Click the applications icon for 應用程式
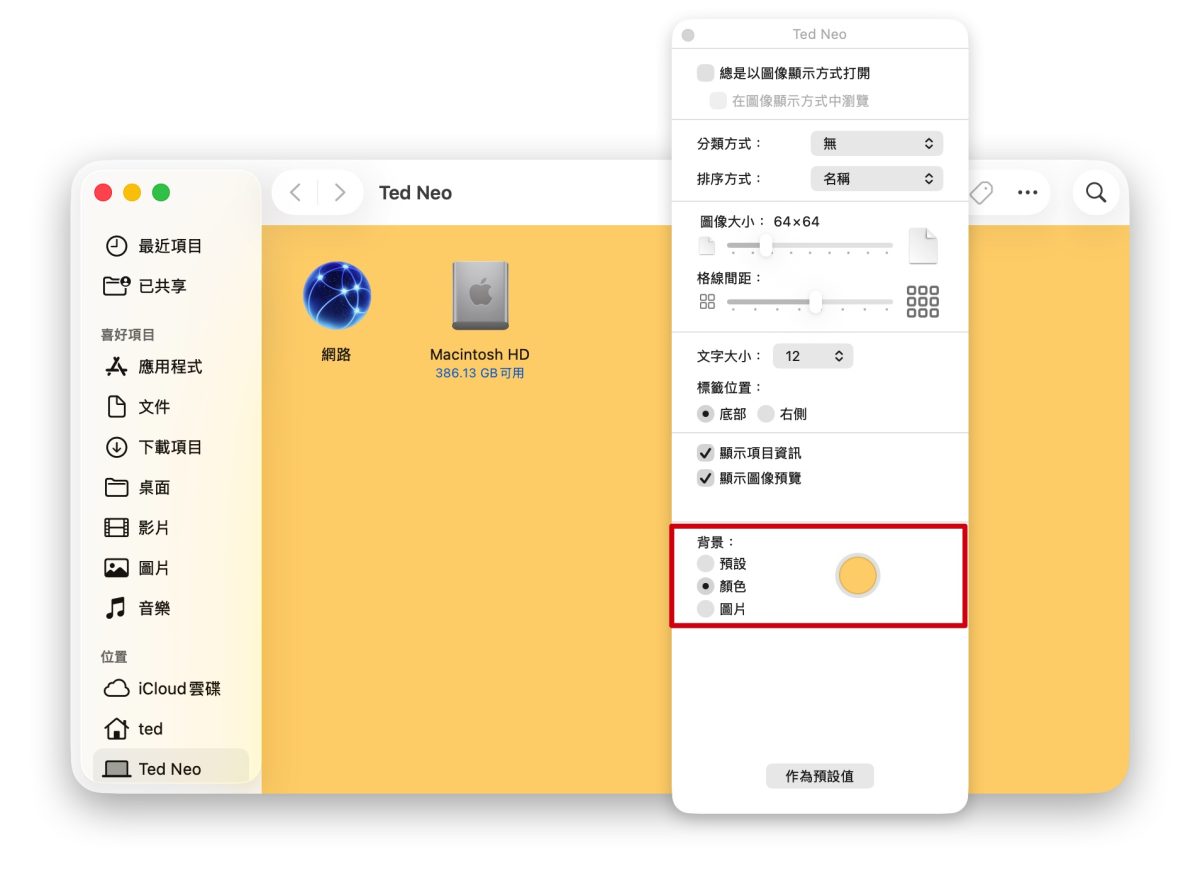This screenshot has height=888, width=1200. click(117, 367)
